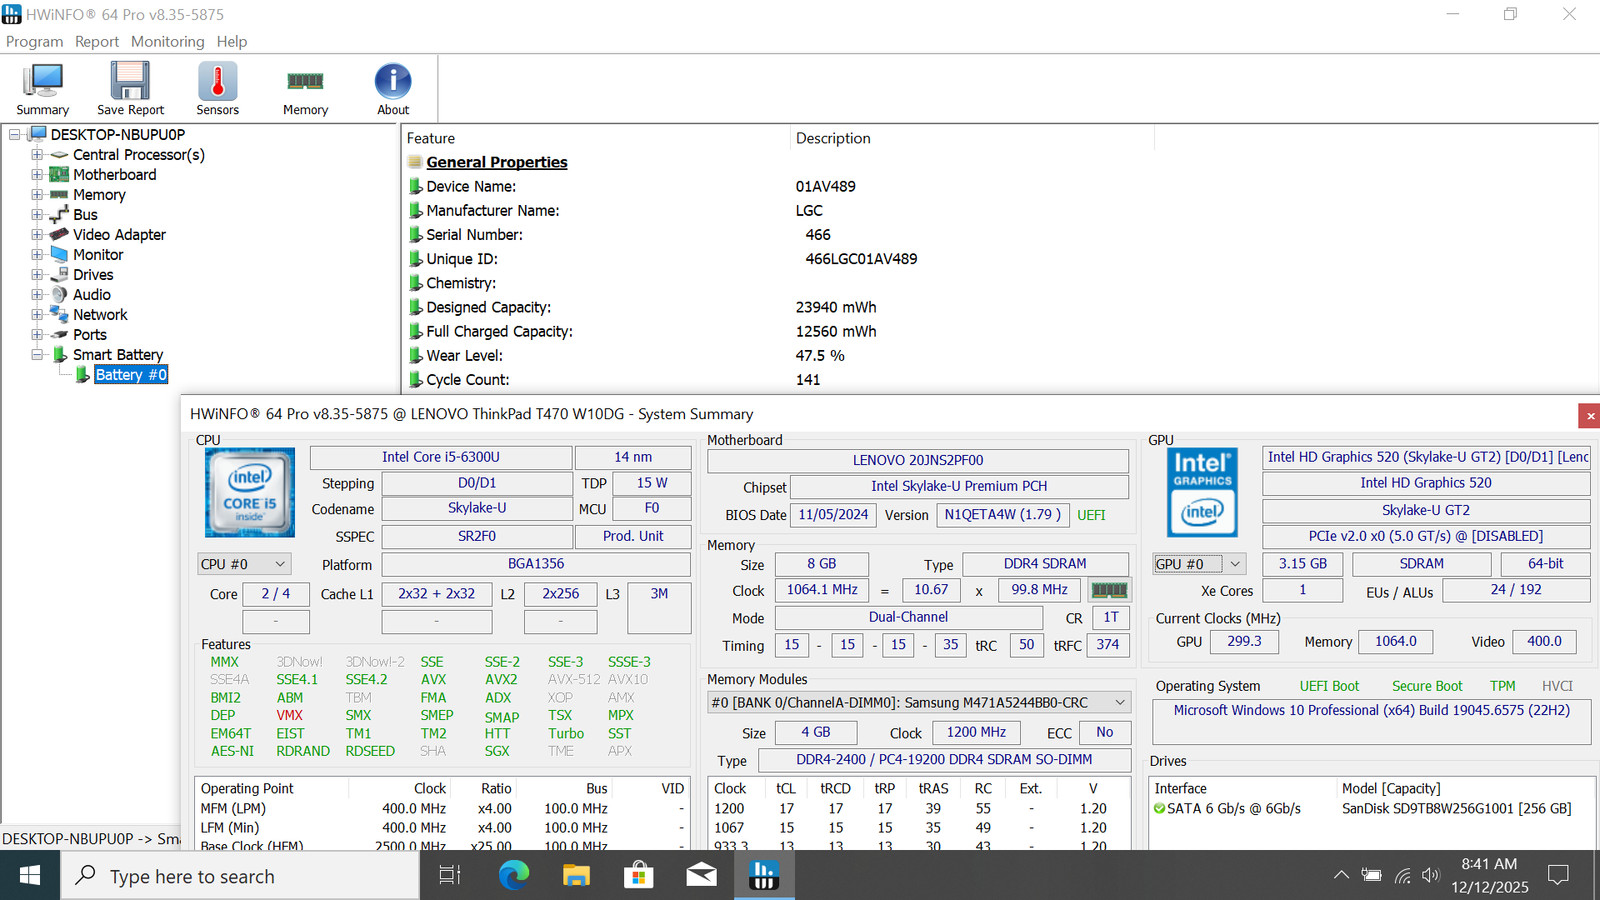Open the Windows Start menu
Image resolution: width=1600 pixels, height=900 pixels.
click(x=30, y=876)
